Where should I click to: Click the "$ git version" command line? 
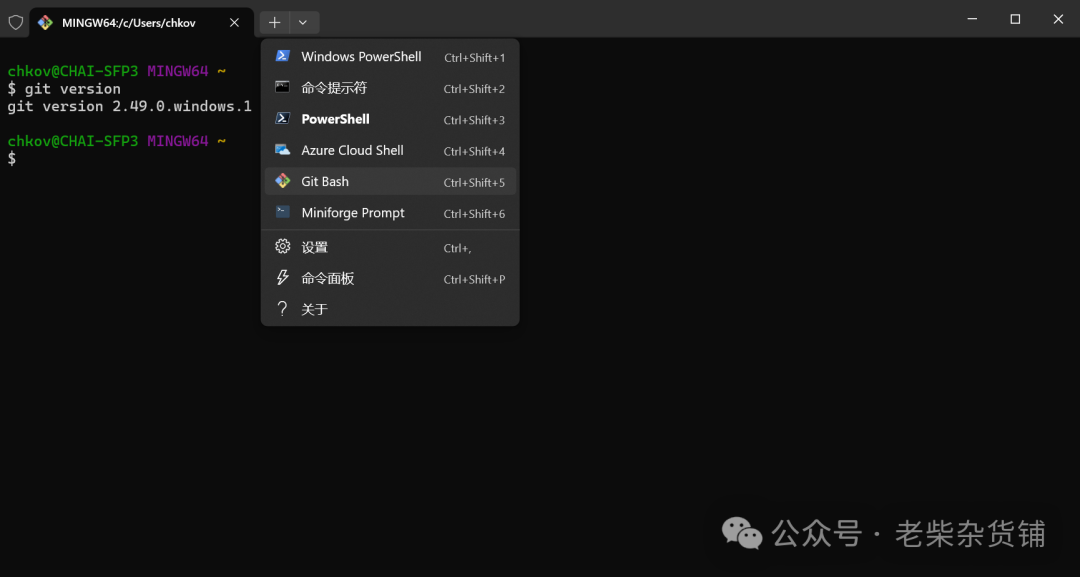pos(64,89)
